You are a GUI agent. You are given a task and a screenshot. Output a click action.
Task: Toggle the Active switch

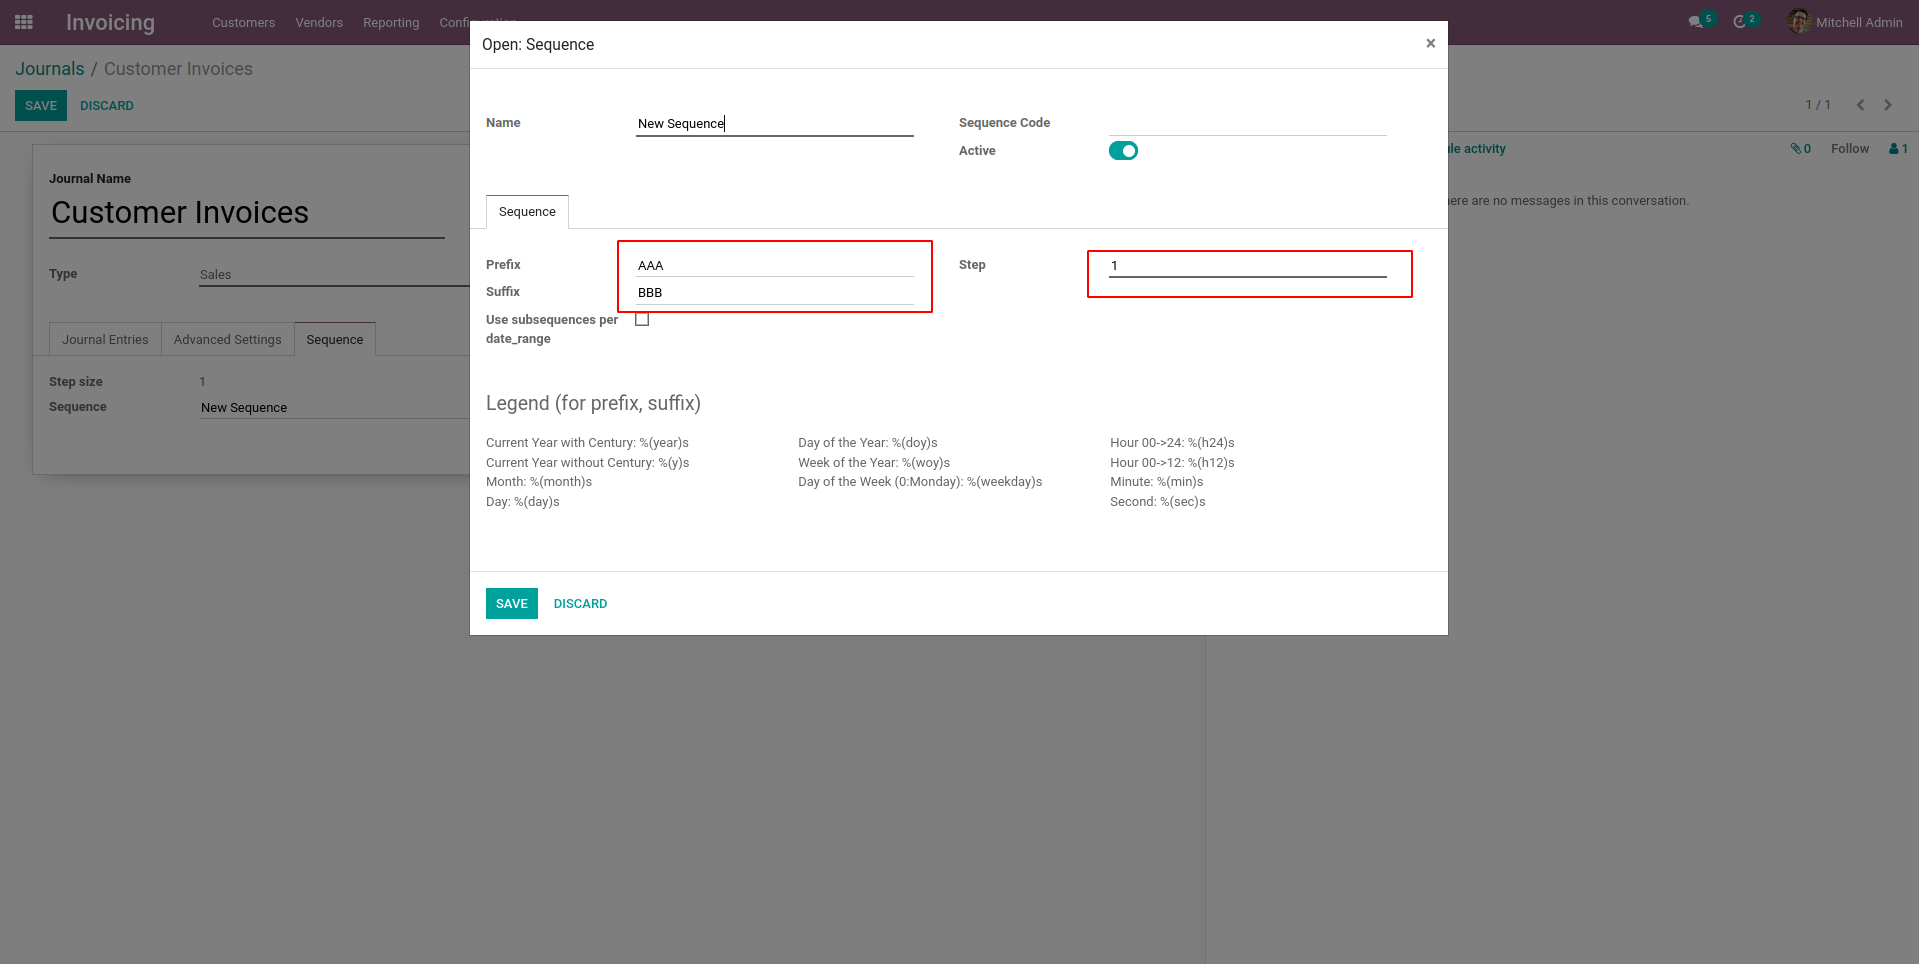tap(1123, 151)
